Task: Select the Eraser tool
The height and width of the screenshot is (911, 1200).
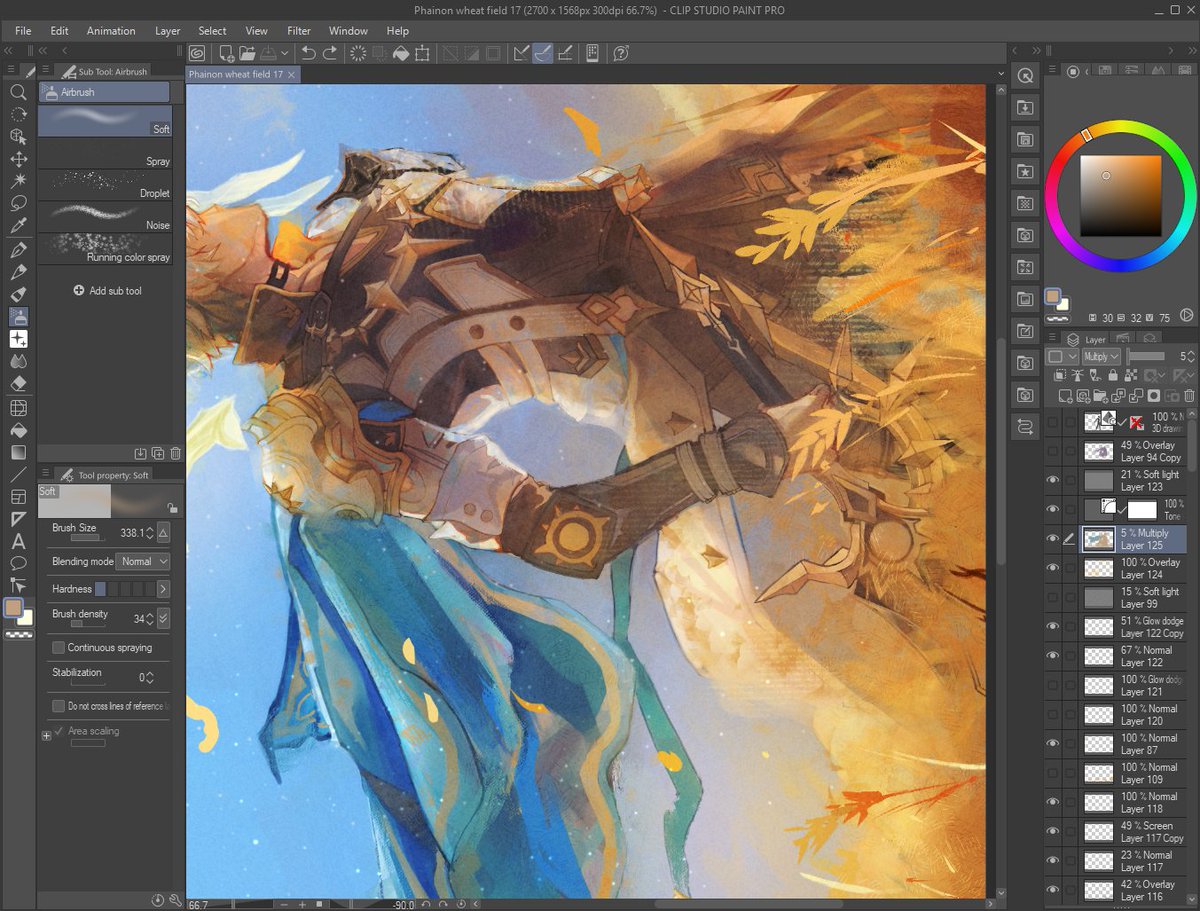Action: 18,383
